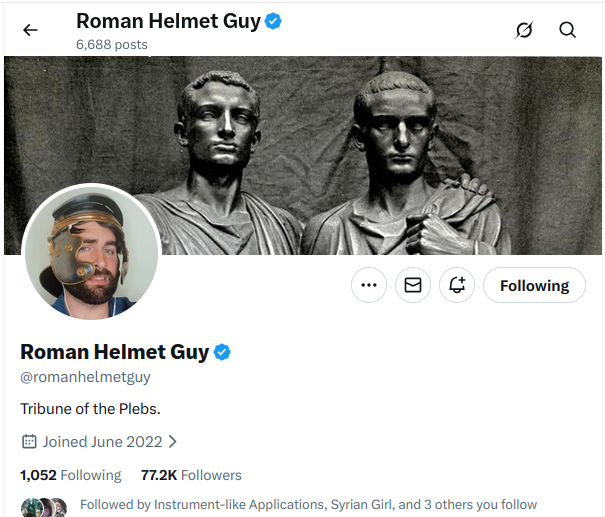Toggle the Following button
The height and width of the screenshot is (517, 605).
pyautogui.click(x=534, y=285)
